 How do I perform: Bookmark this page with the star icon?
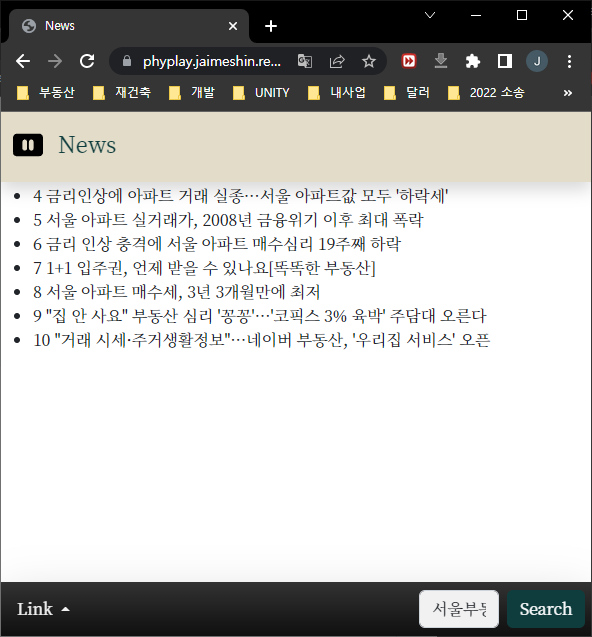[x=369, y=61]
